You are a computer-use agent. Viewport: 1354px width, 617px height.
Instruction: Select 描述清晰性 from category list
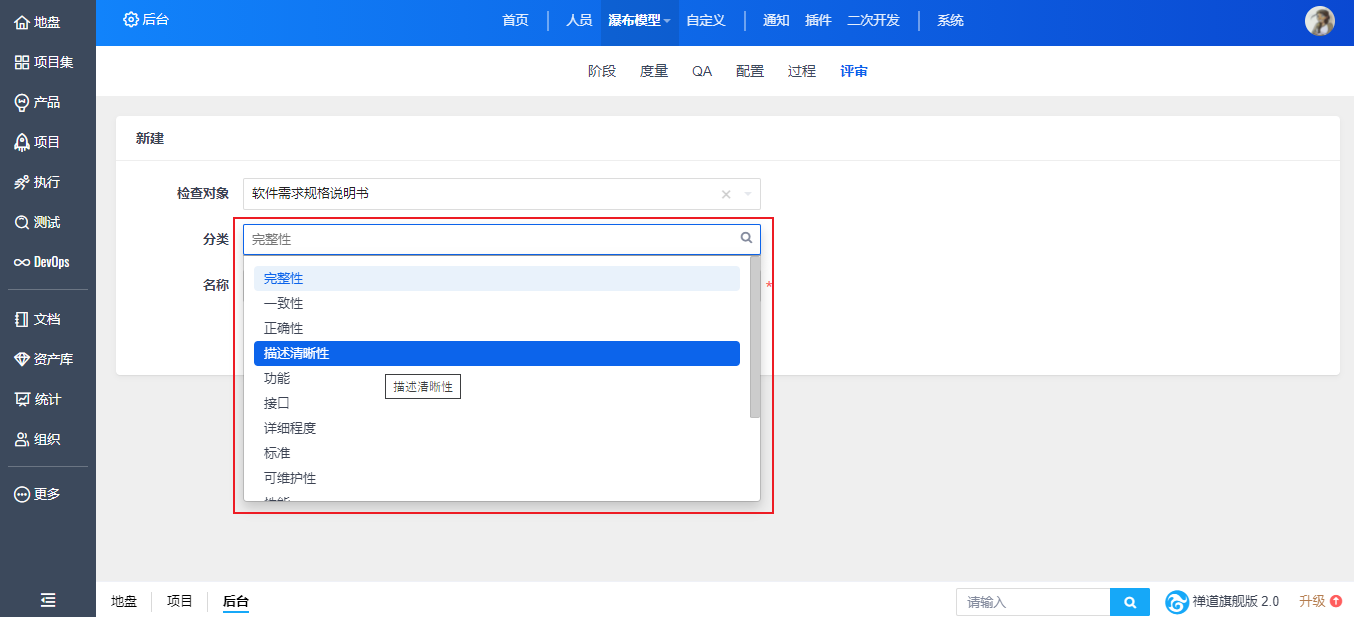click(497, 353)
